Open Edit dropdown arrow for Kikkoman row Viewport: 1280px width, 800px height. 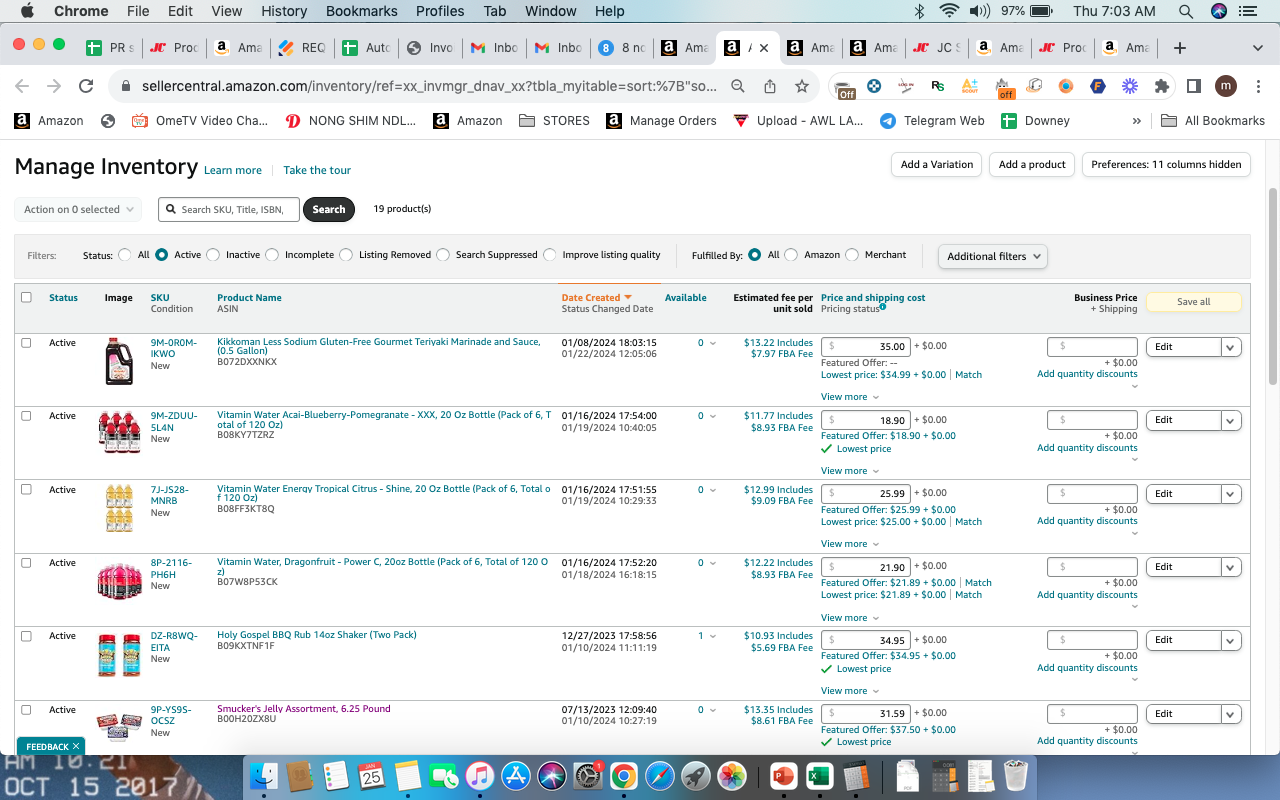1231,347
